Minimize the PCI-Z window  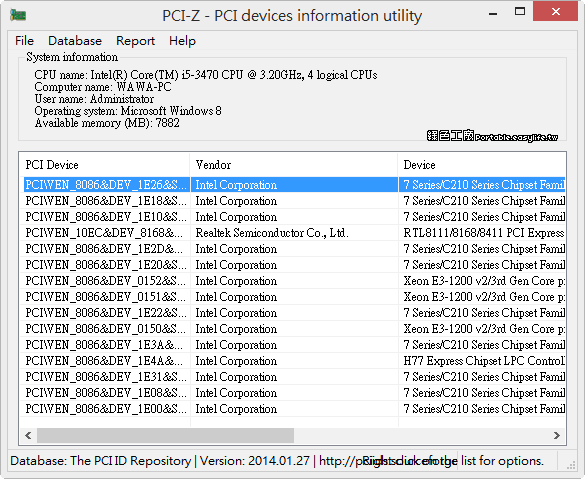[493, 13]
